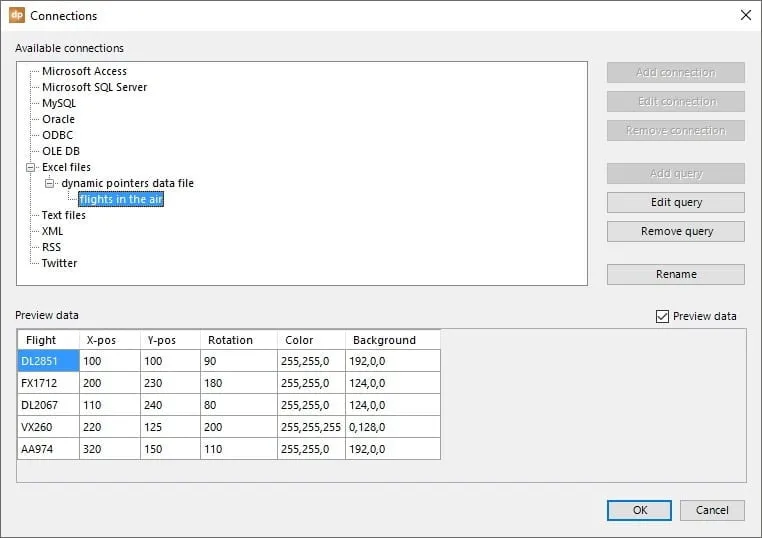Collapse the Excel files tree node

pyautogui.click(x=31, y=168)
